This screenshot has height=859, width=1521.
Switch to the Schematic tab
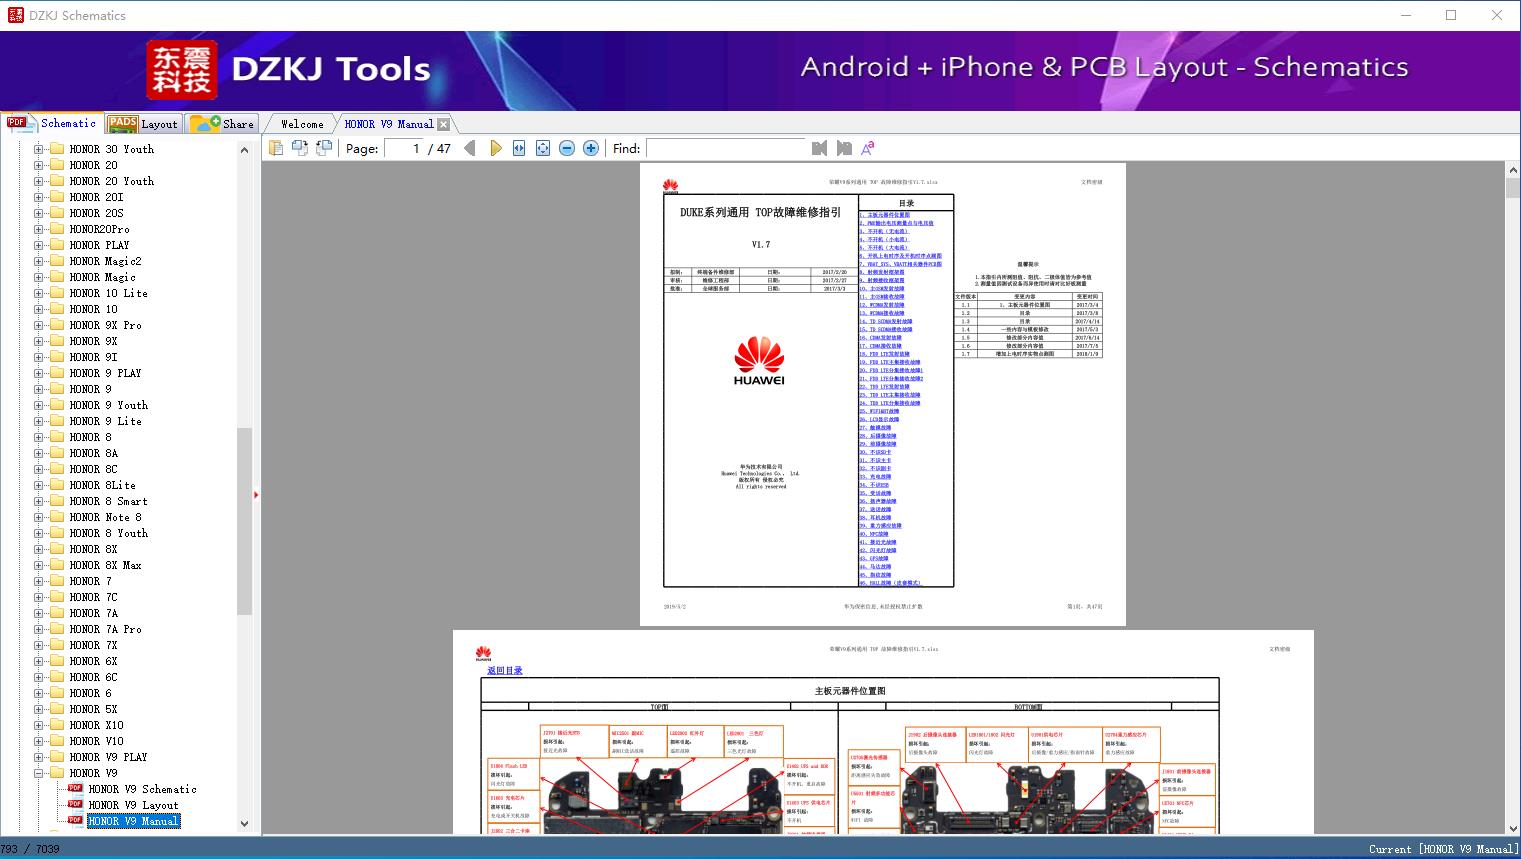pyautogui.click(x=52, y=123)
